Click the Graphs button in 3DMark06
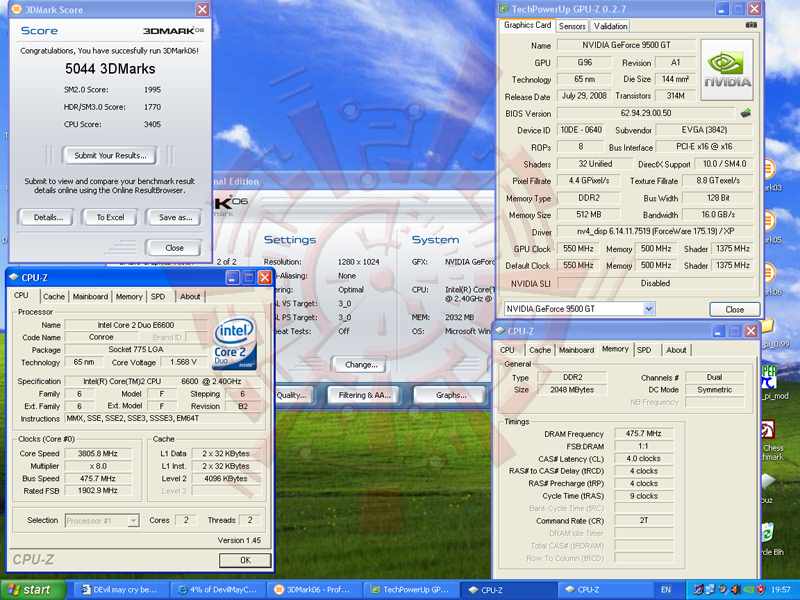 tap(451, 395)
